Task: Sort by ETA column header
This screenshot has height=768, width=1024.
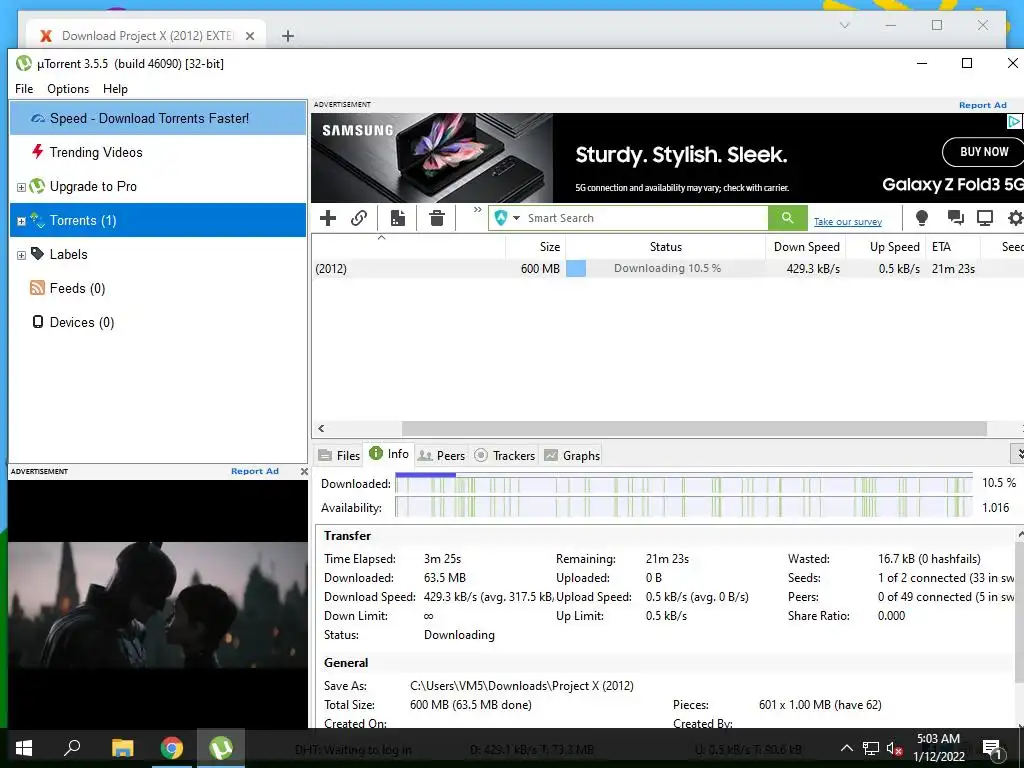Action: point(953,247)
